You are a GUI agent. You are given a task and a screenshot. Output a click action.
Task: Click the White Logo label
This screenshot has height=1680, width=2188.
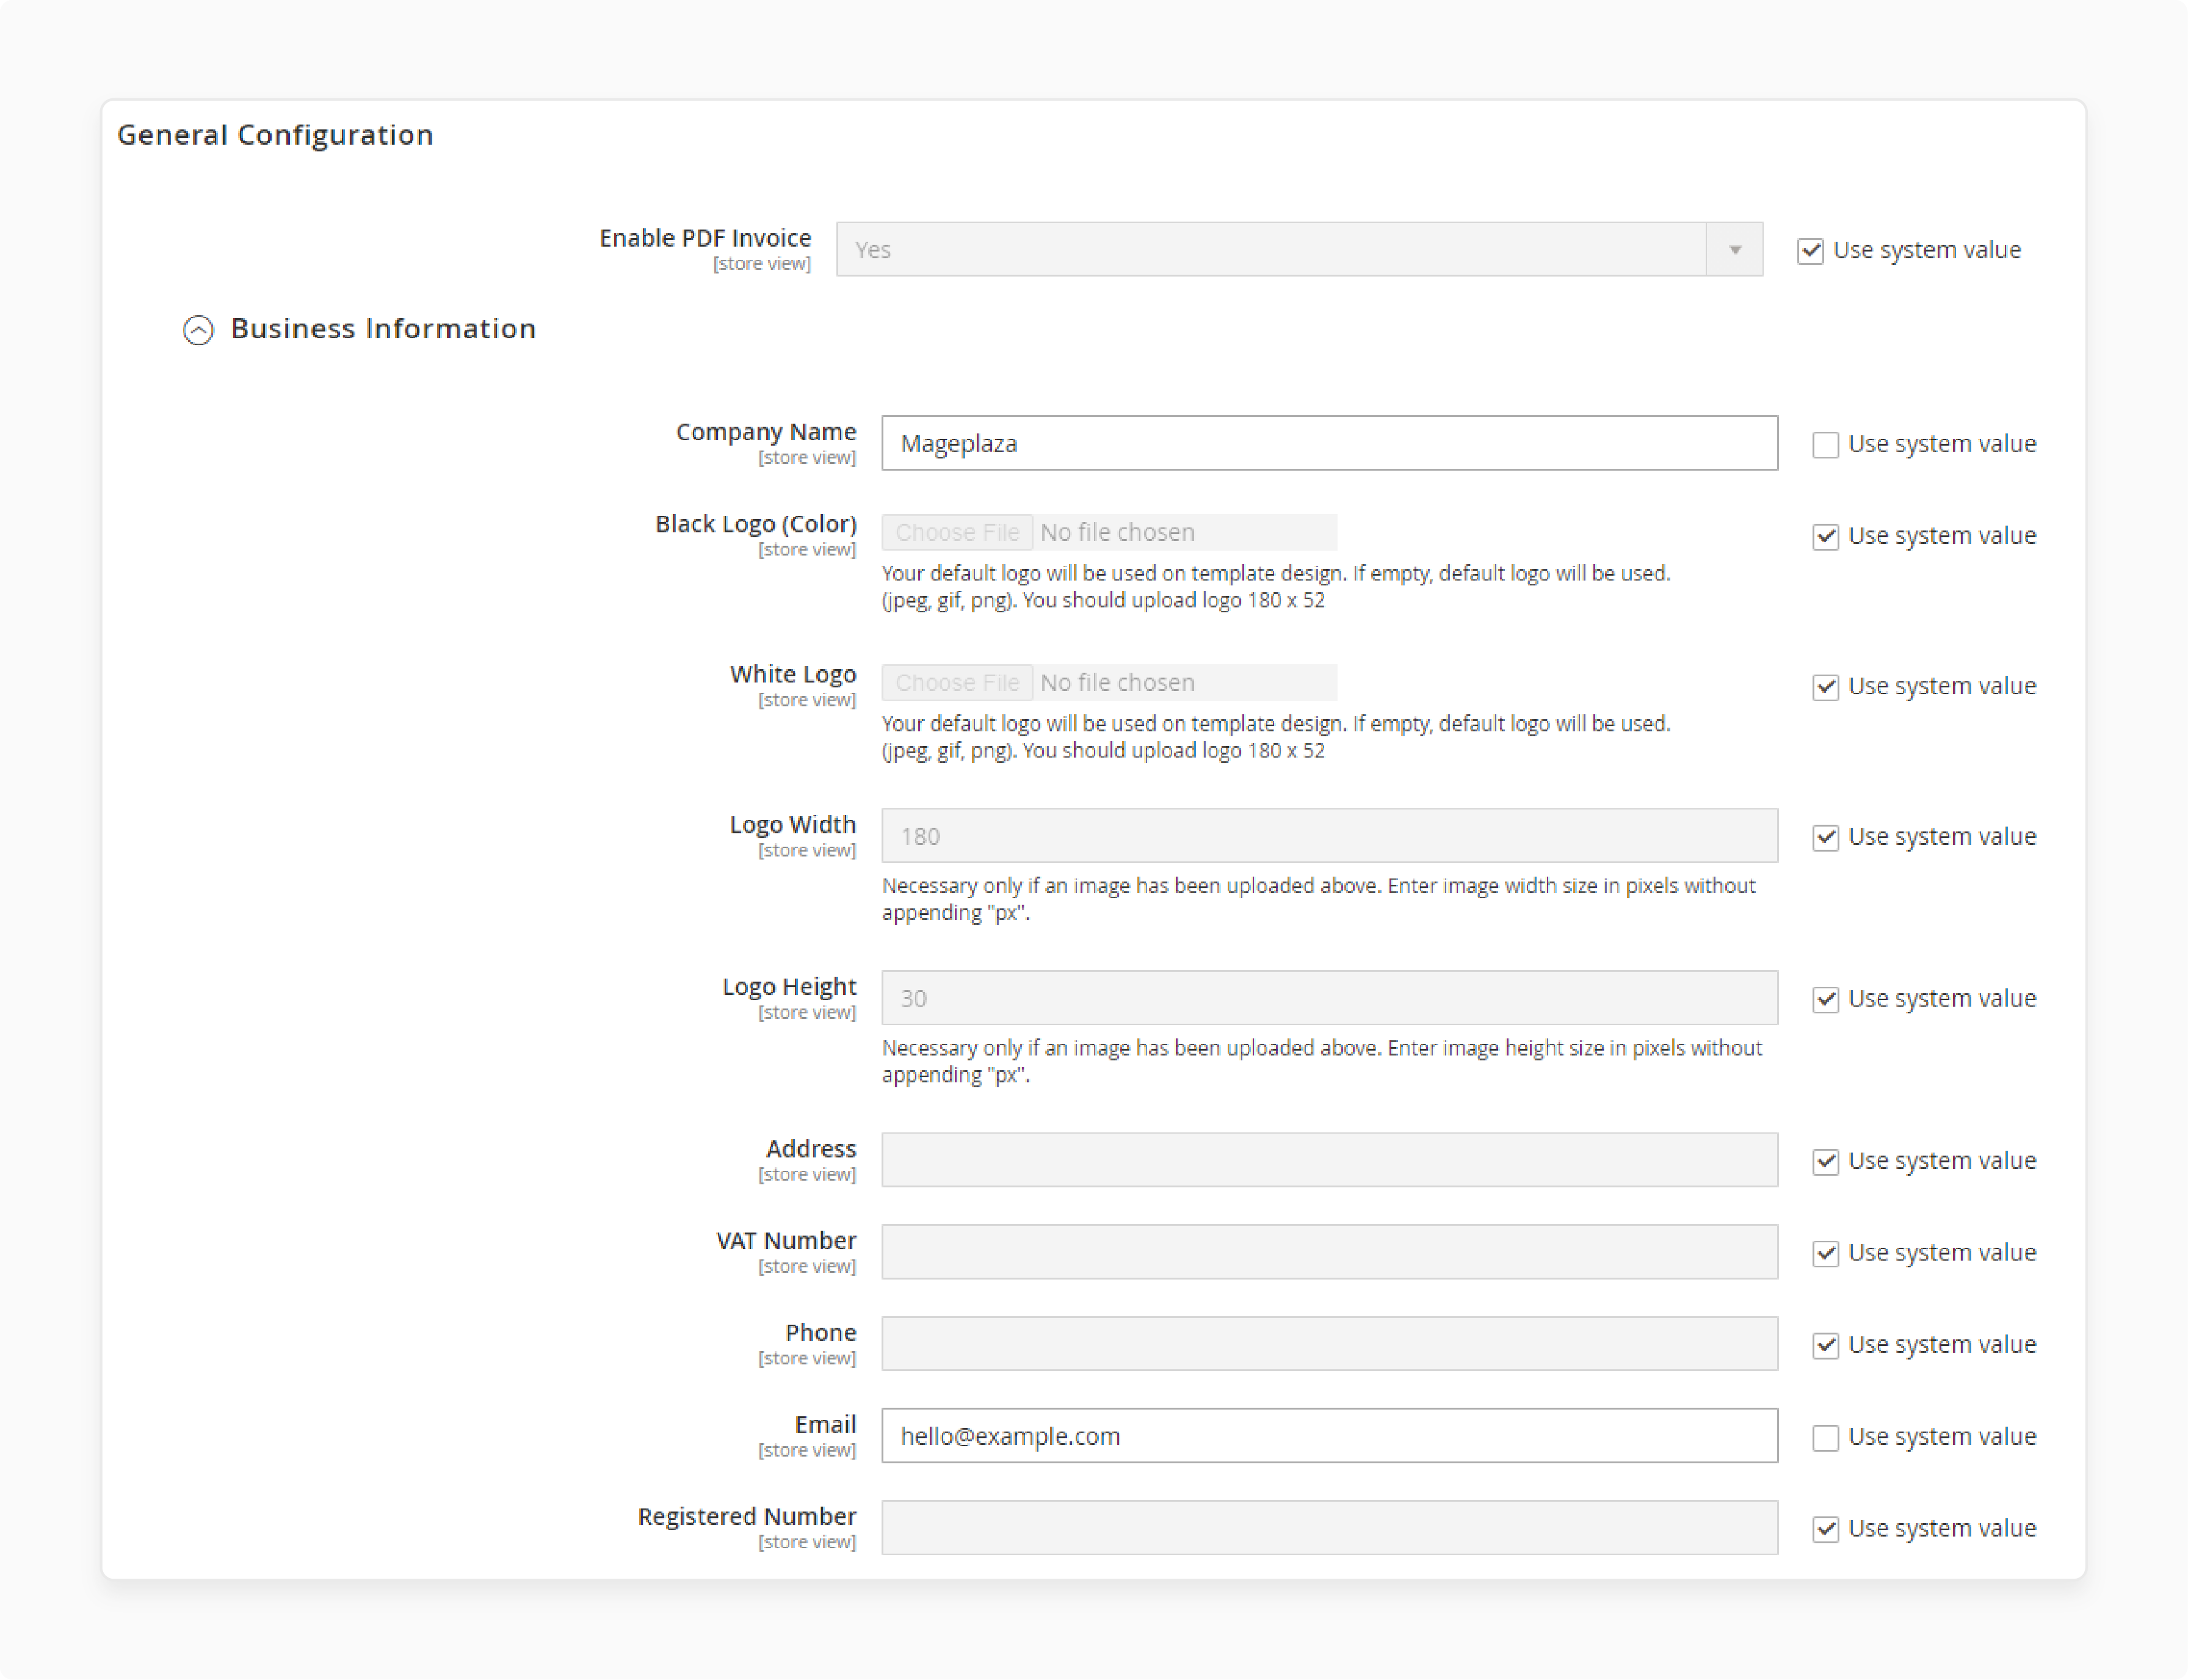793,674
